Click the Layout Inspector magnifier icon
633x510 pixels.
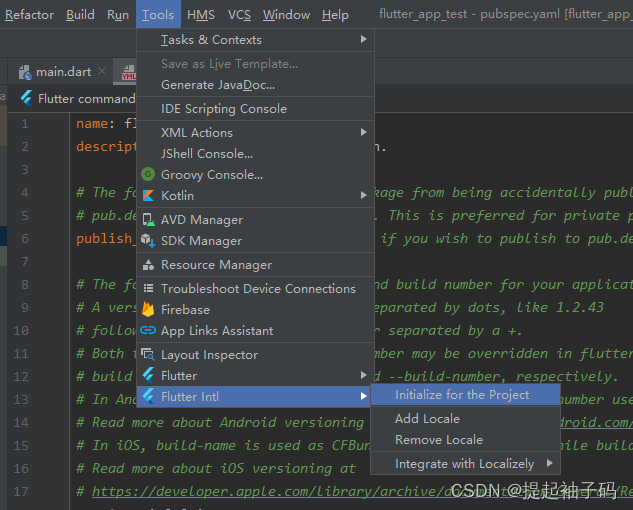click(148, 355)
